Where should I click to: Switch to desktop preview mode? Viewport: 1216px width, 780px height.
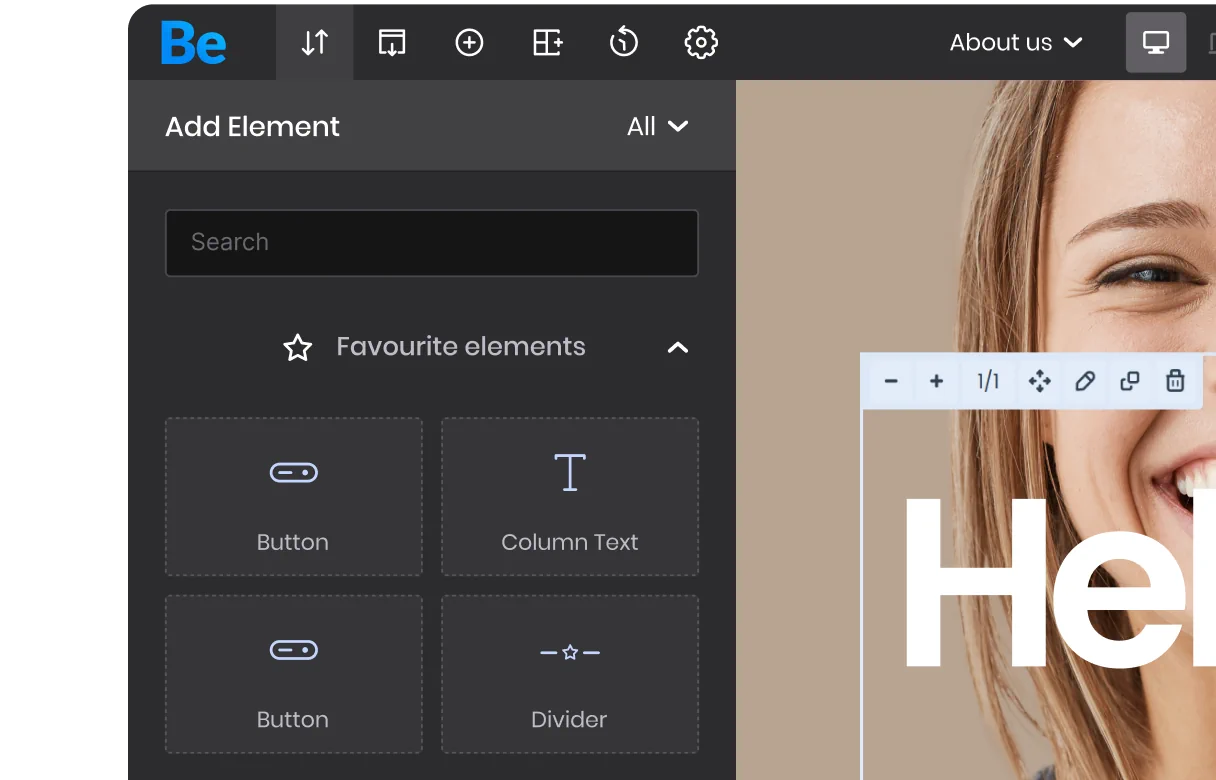[1156, 43]
